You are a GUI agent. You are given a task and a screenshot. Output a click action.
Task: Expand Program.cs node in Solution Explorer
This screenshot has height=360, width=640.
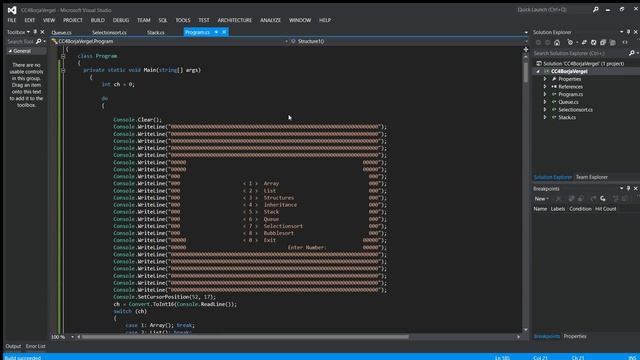545,94
